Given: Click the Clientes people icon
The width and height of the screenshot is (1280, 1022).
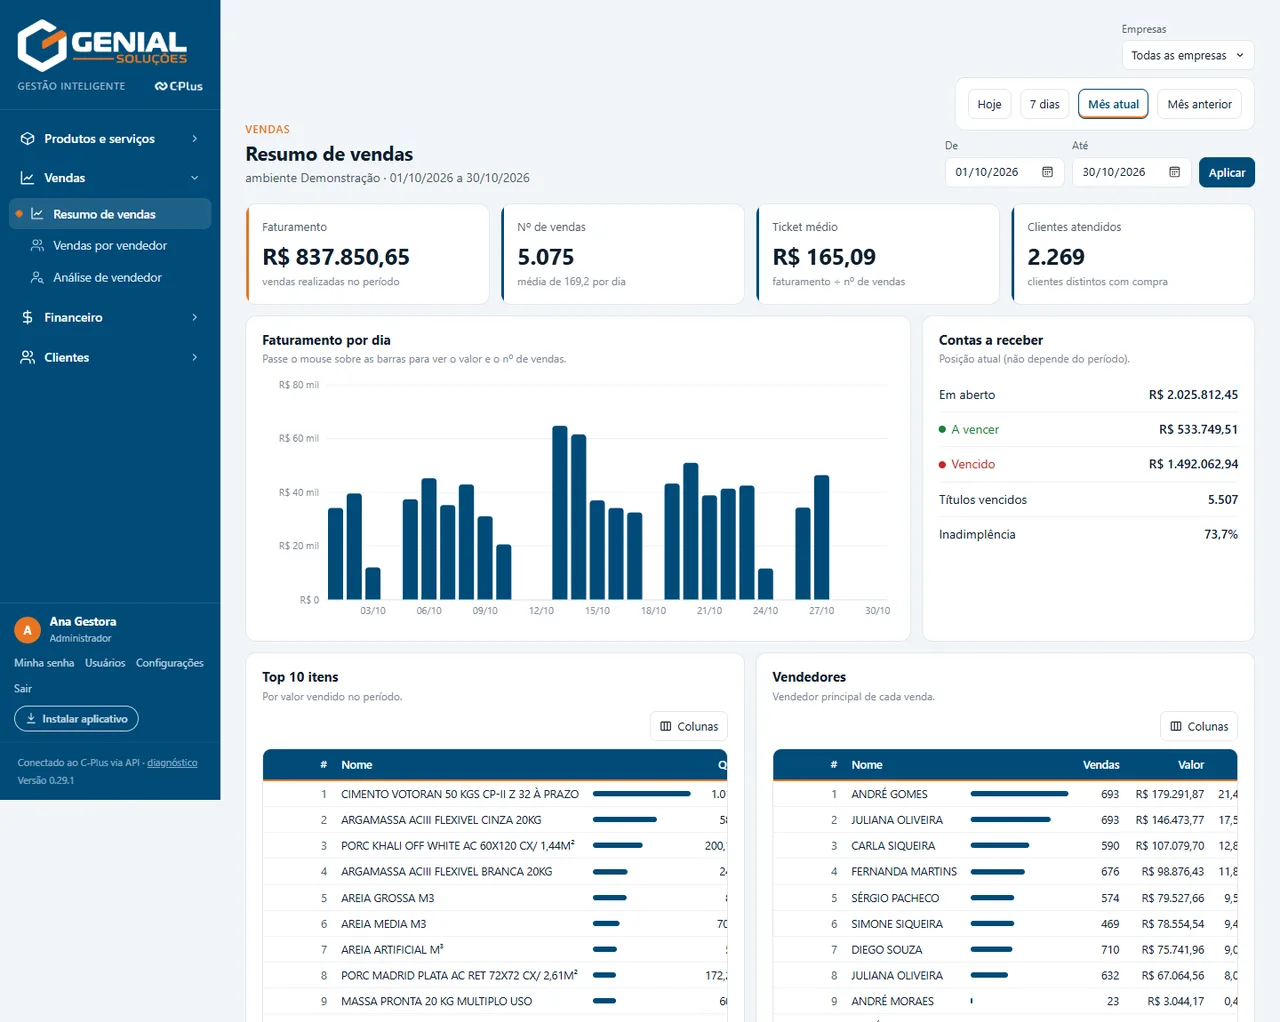Looking at the screenshot, I should [27, 357].
